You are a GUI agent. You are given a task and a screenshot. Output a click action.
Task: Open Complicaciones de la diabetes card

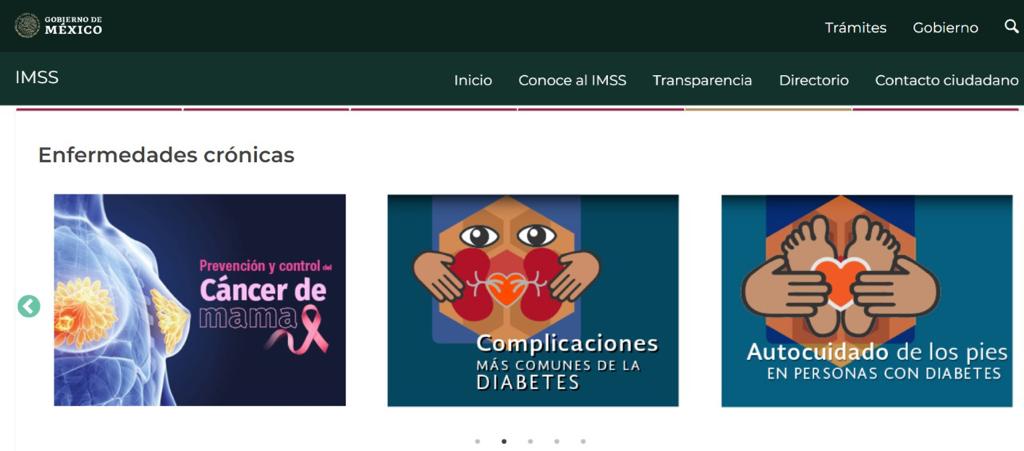(533, 300)
